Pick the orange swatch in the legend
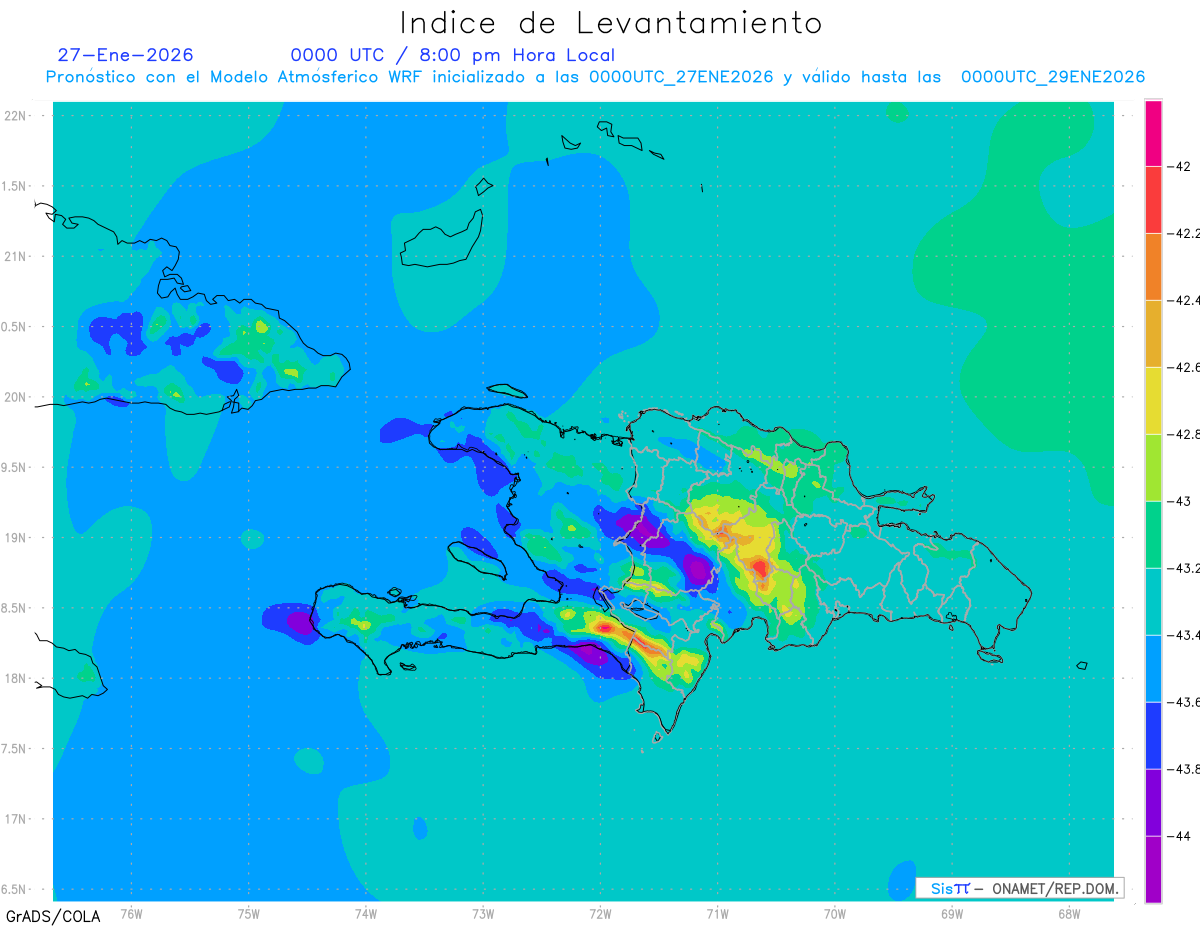 (1153, 267)
